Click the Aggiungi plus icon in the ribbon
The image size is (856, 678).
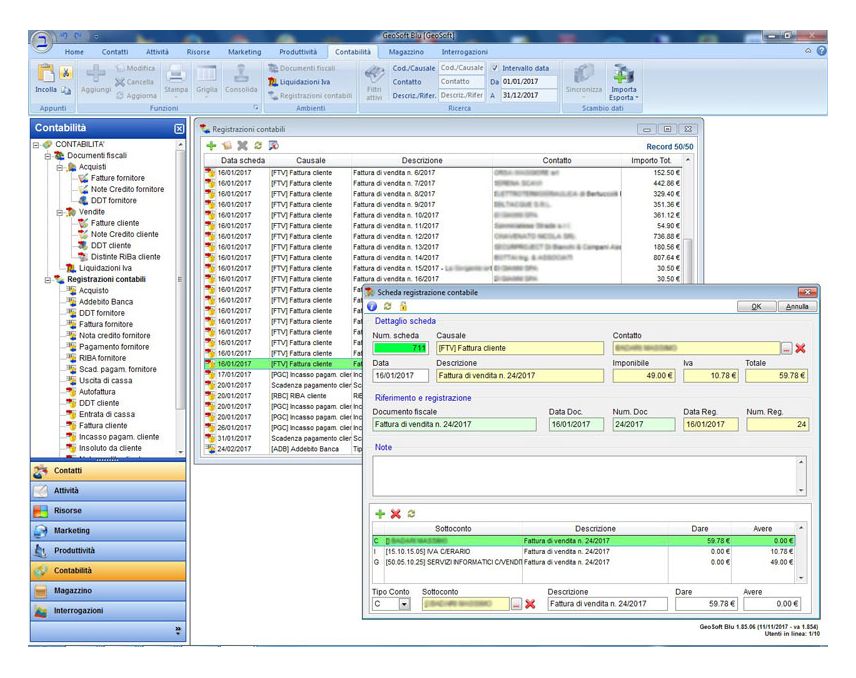coord(96,73)
